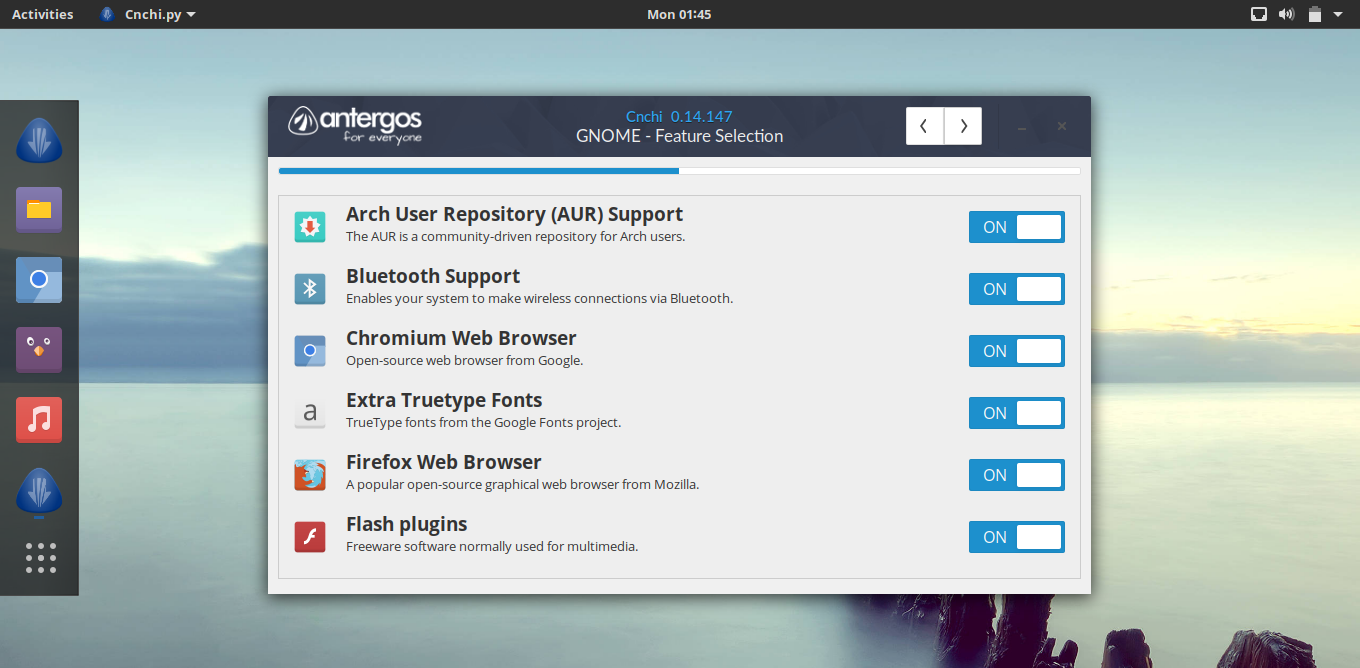Go forward to the next installer step
The image size is (1360, 668).
click(963, 126)
